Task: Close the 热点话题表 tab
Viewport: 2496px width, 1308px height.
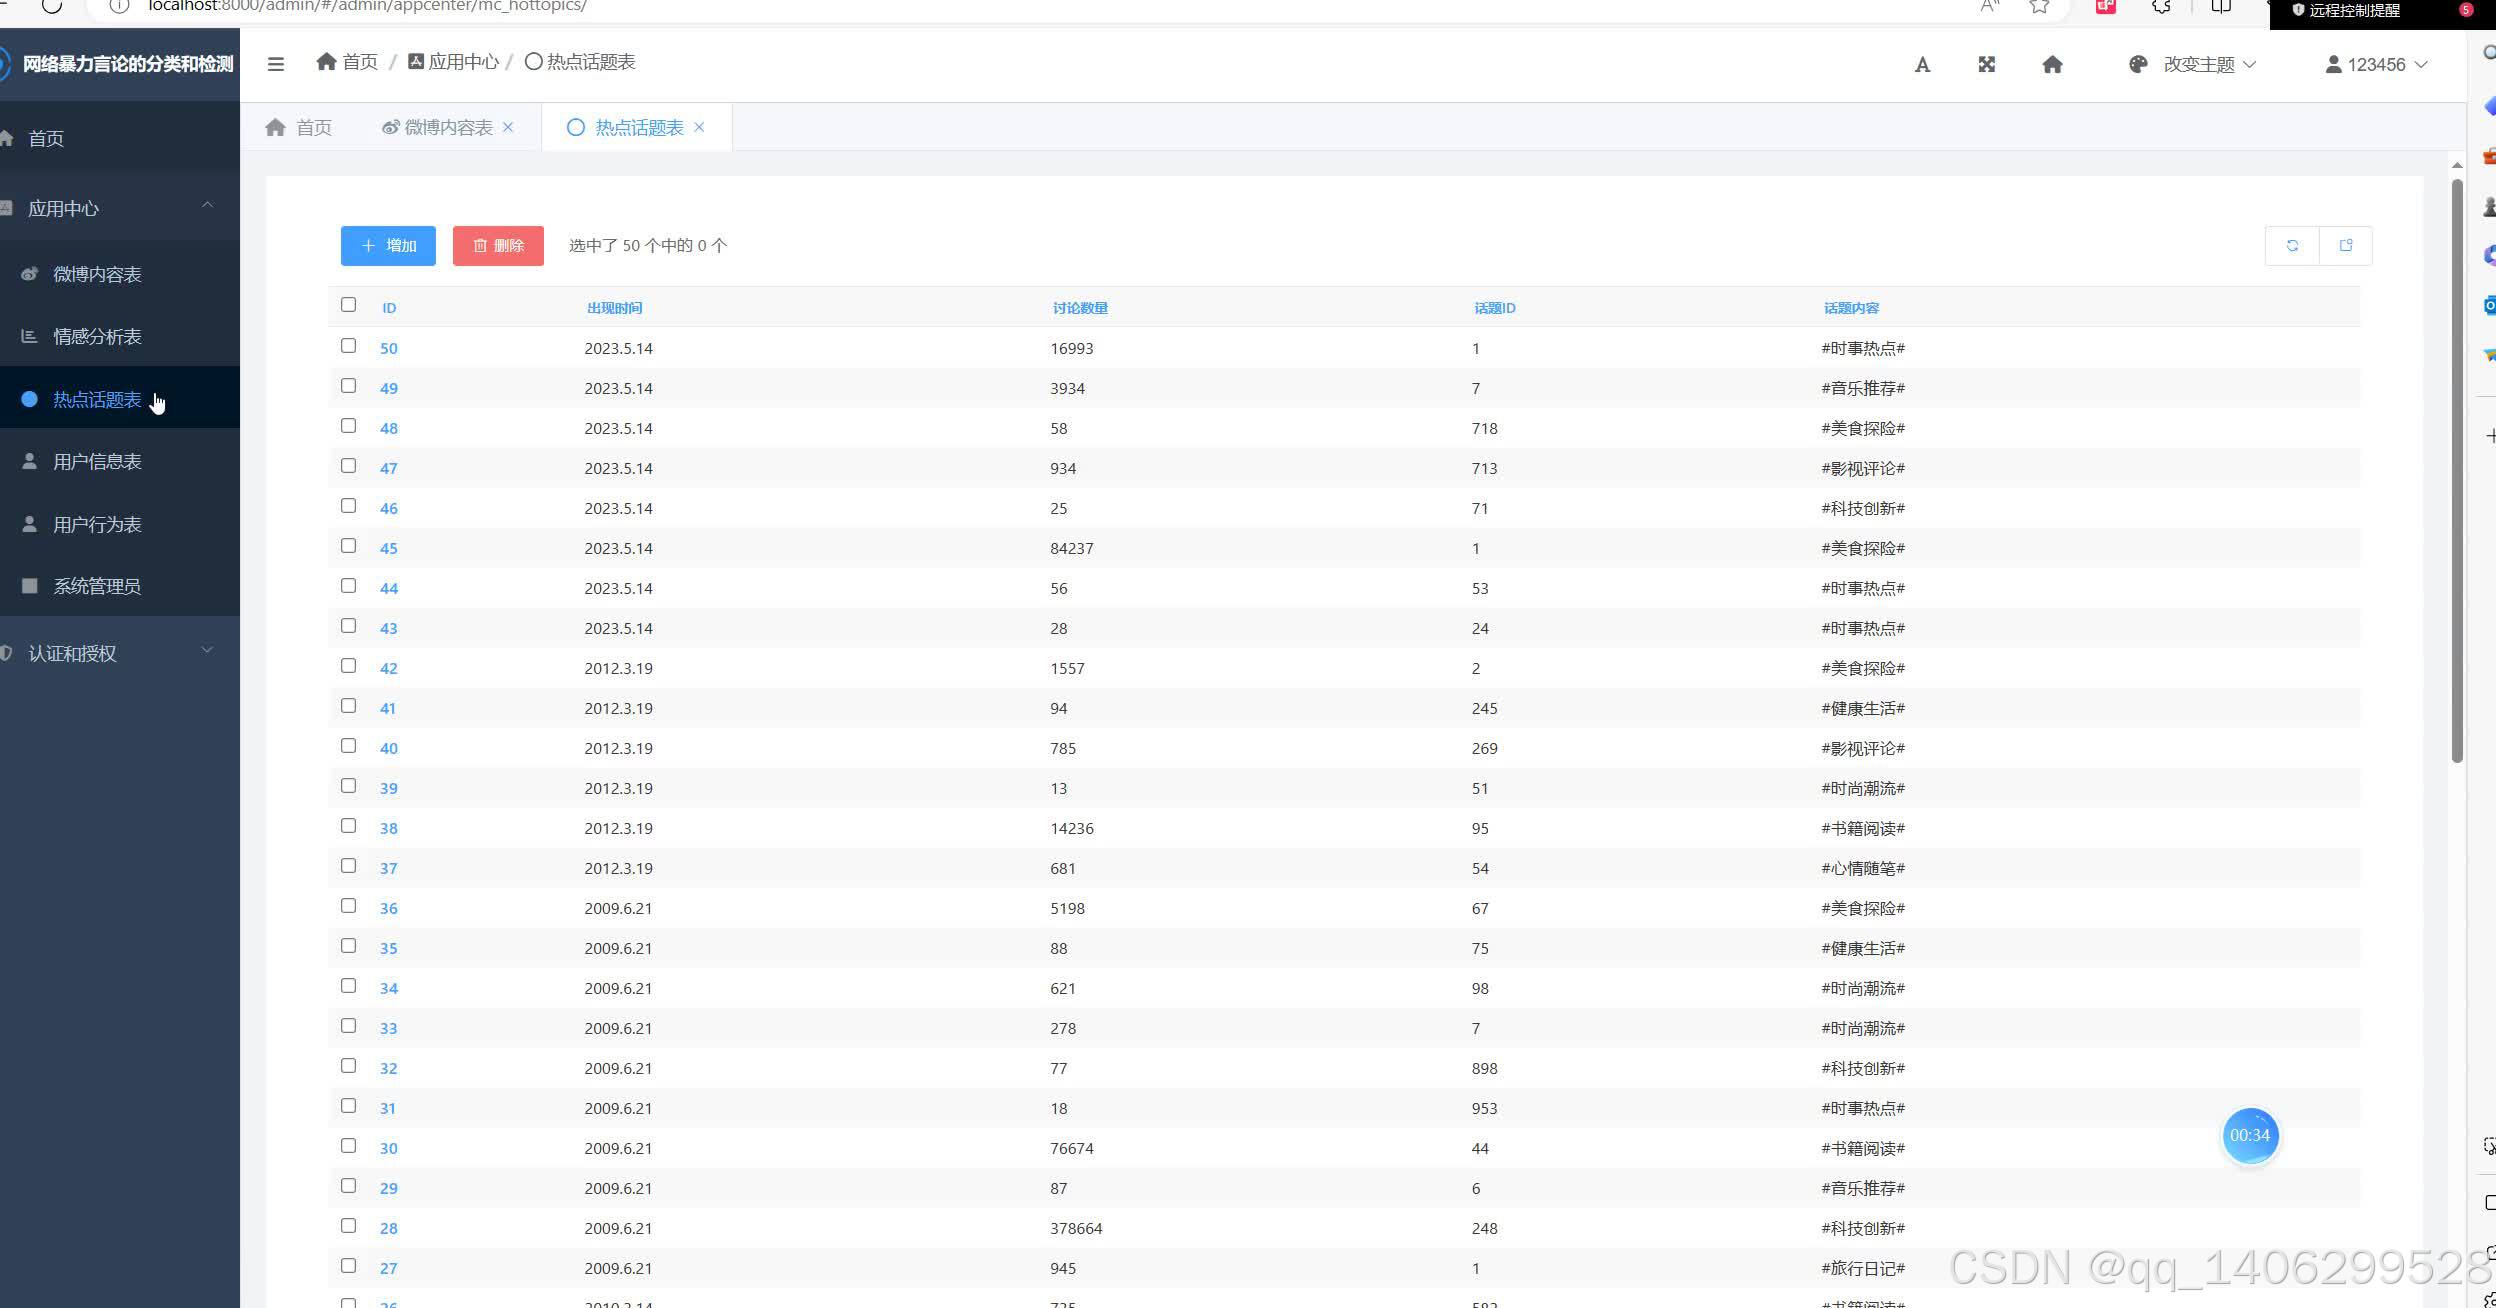Action: coord(699,127)
